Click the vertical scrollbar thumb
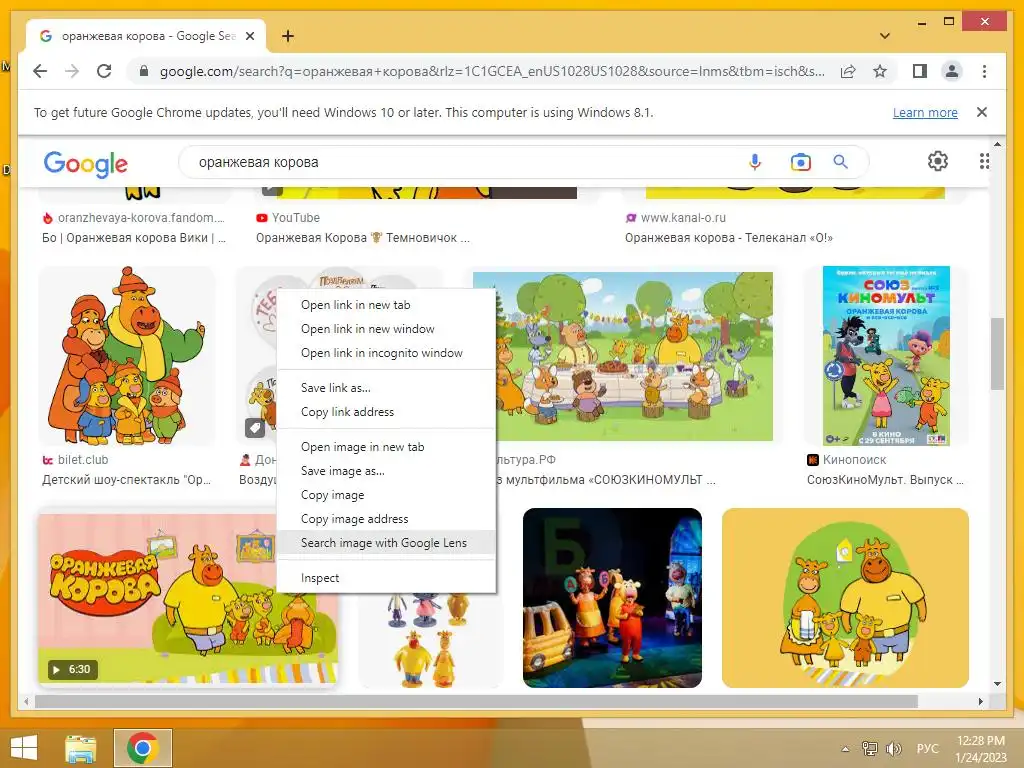The width and height of the screenshot is (1024, 768). [x=997, y=354]
